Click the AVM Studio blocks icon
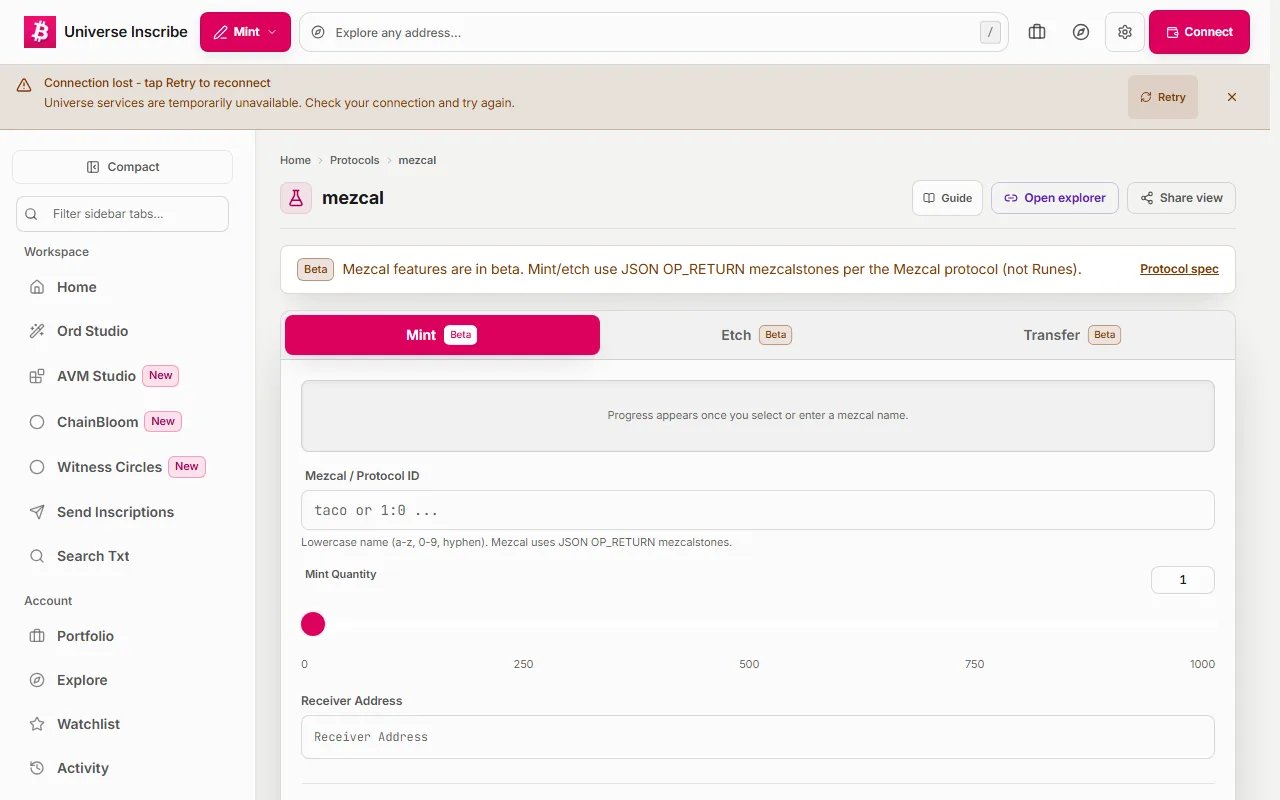The image size is (1280, 800). [37, 376]
